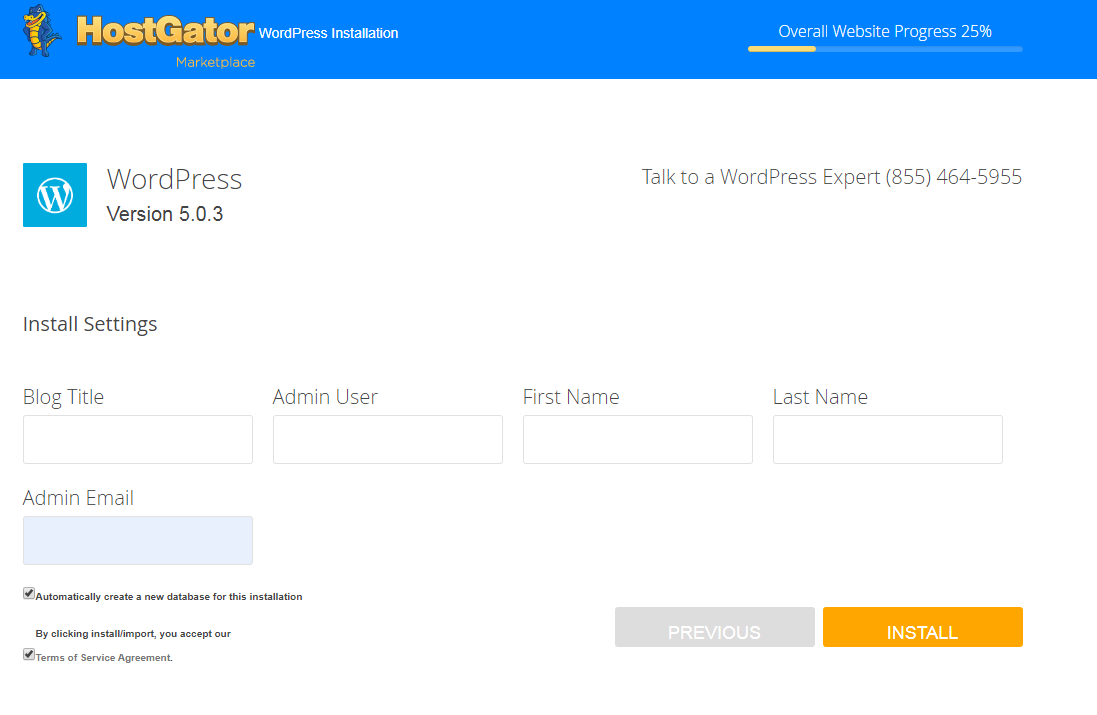Click the HostGator logo text
This screenshot has height=715, width=1097.
(x=165, y=31)
